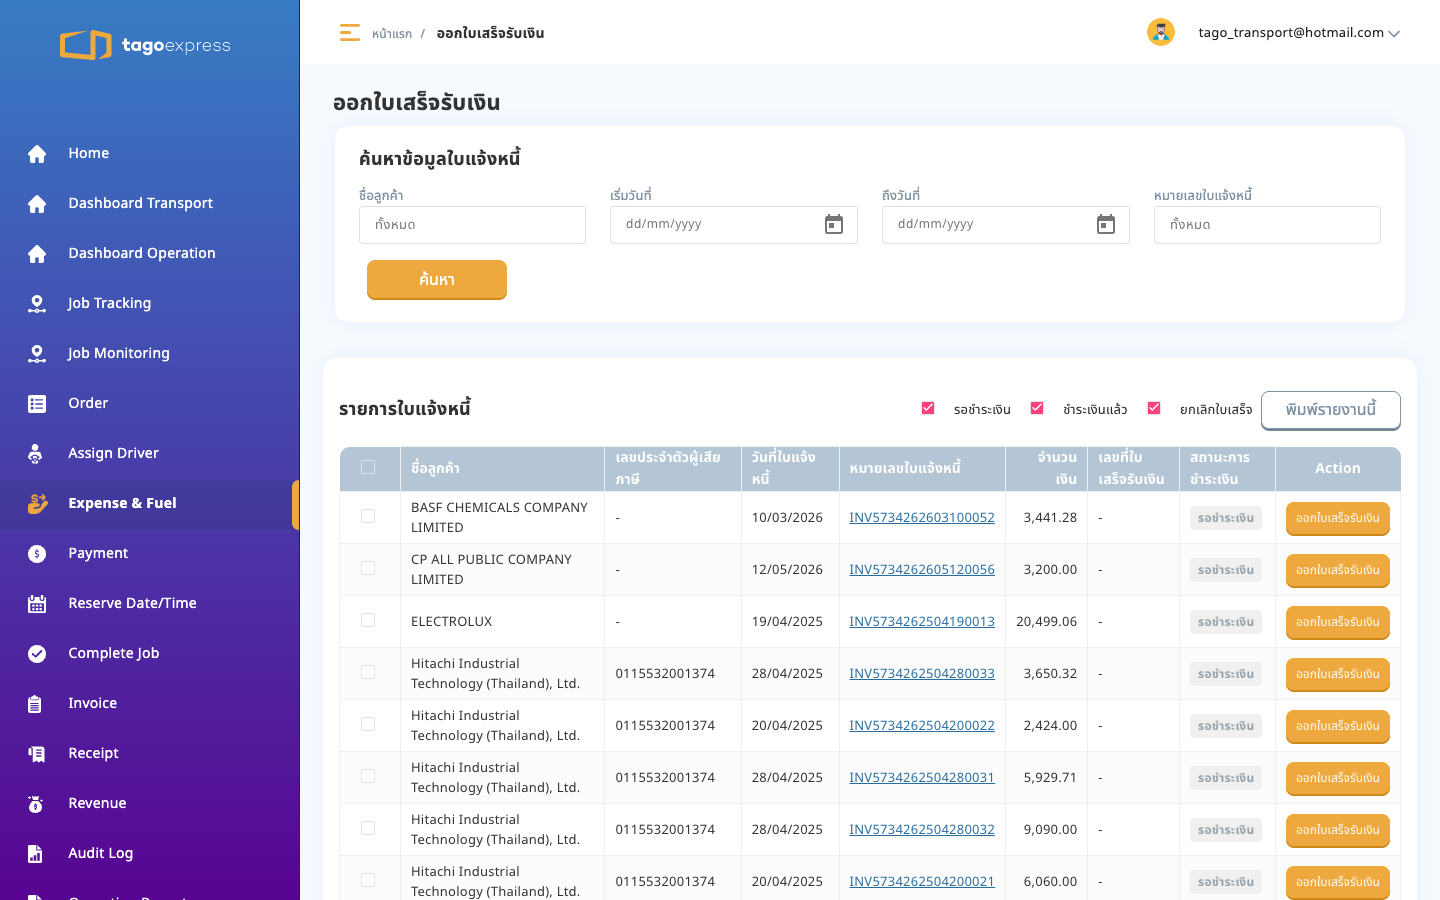Viewport: 1440px width, 900px height.
Task: Open invoice link INV5734262504190013
Action: [x=922, y=621]
